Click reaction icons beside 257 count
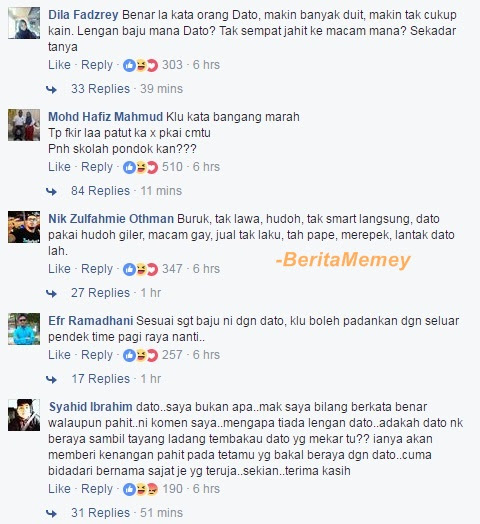 (x=140, y=355)
